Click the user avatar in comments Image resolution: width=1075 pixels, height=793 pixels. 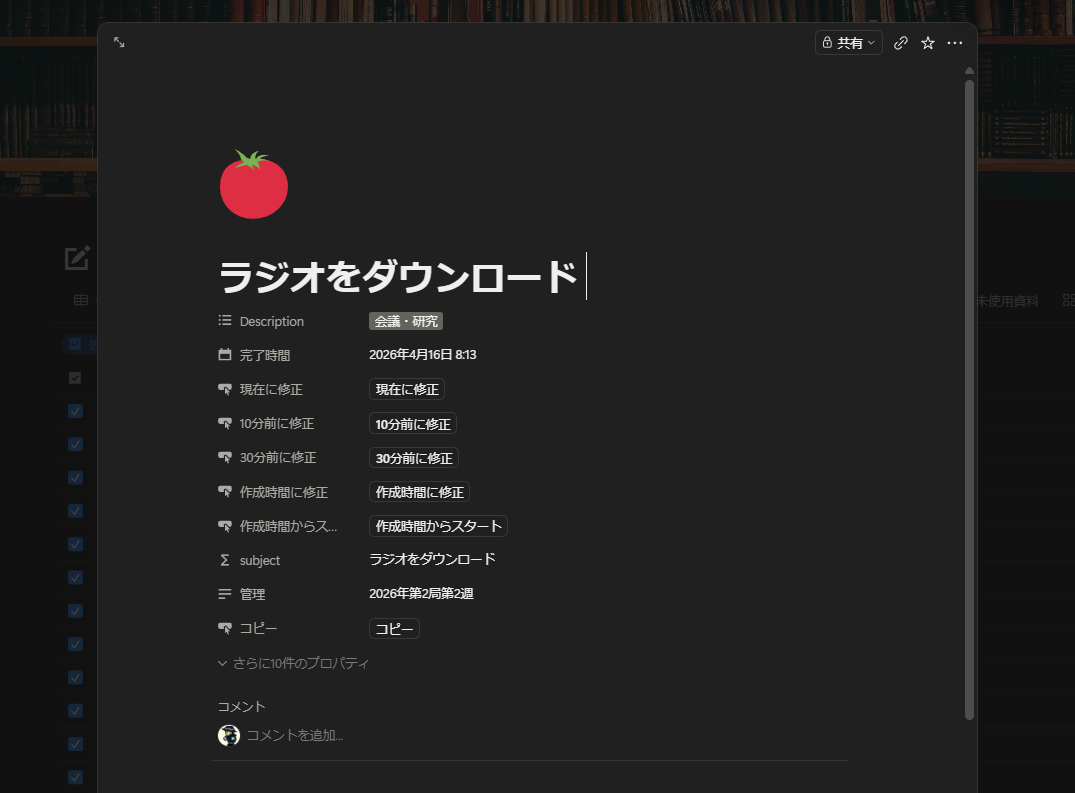(x=229, y=735)
